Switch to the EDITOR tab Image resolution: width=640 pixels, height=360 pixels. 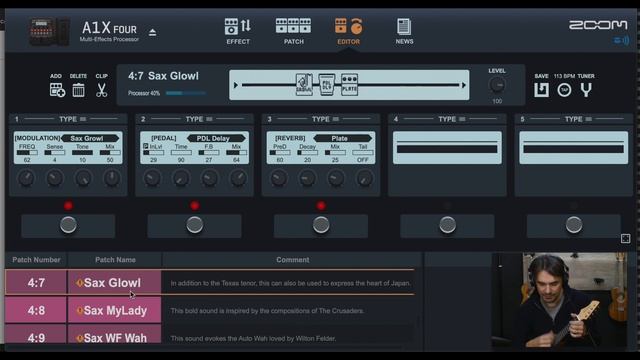[349, 31]
